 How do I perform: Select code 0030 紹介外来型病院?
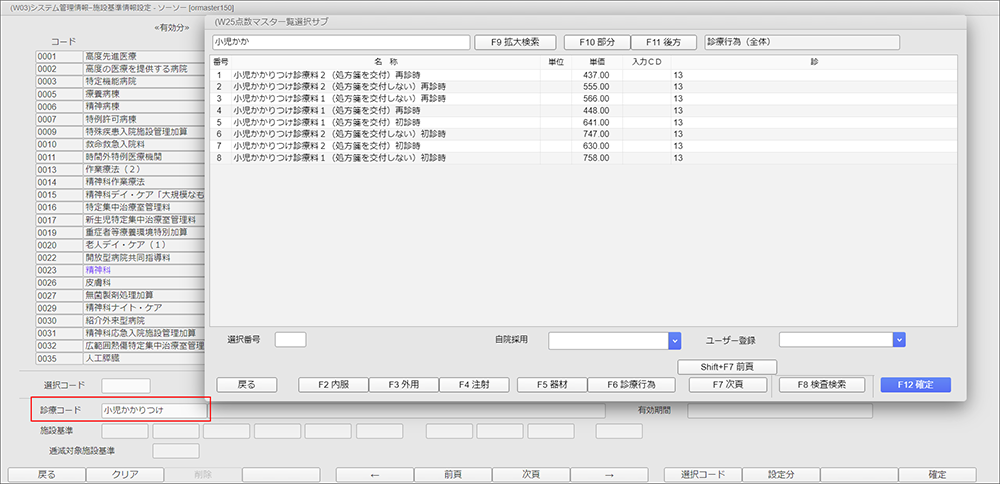tap(120, 320)
